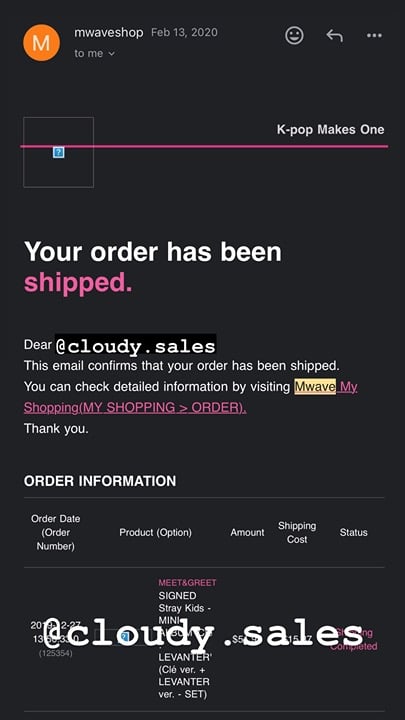Click the Feb 13, 2020 email date
Image resolution: width=405 pixels, height=720 pixels.
click(x=185, y=33)
